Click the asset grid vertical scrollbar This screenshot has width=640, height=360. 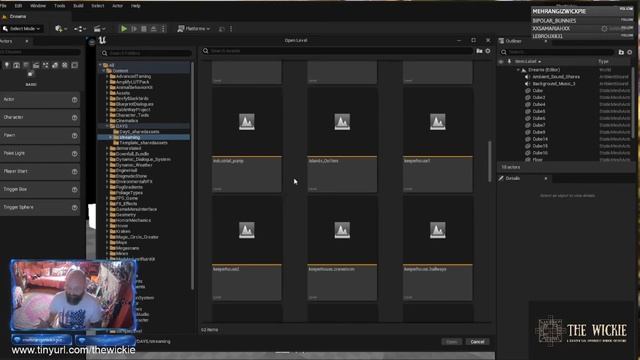point(490,162)
